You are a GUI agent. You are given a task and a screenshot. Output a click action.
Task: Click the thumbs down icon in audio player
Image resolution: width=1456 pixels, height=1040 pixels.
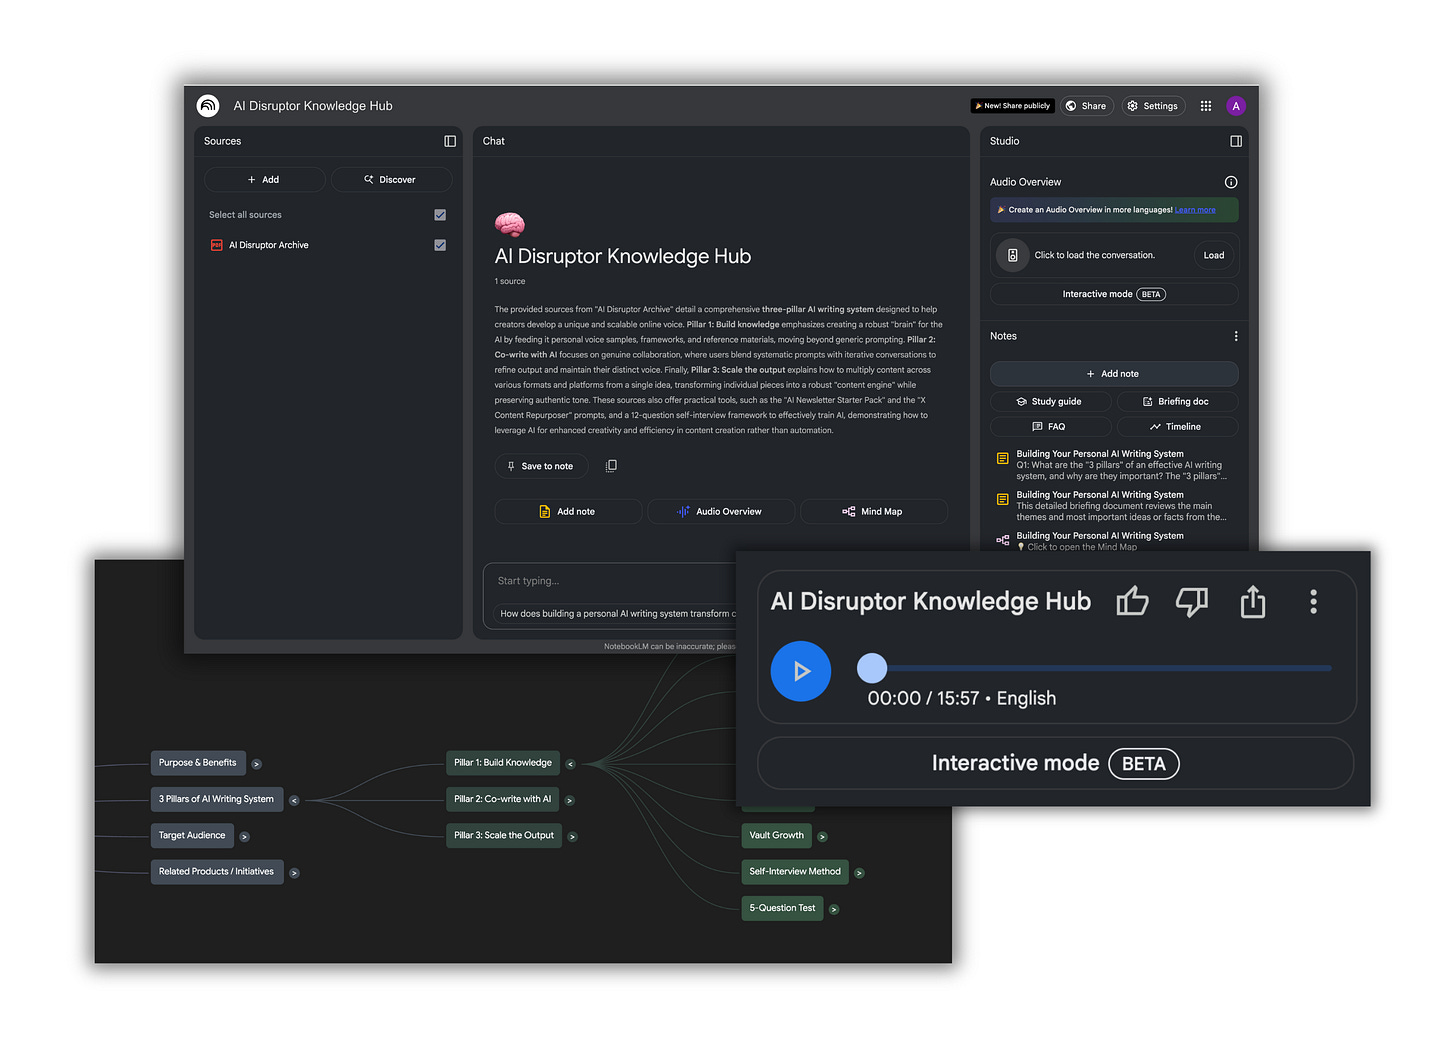coord(1192,601)
